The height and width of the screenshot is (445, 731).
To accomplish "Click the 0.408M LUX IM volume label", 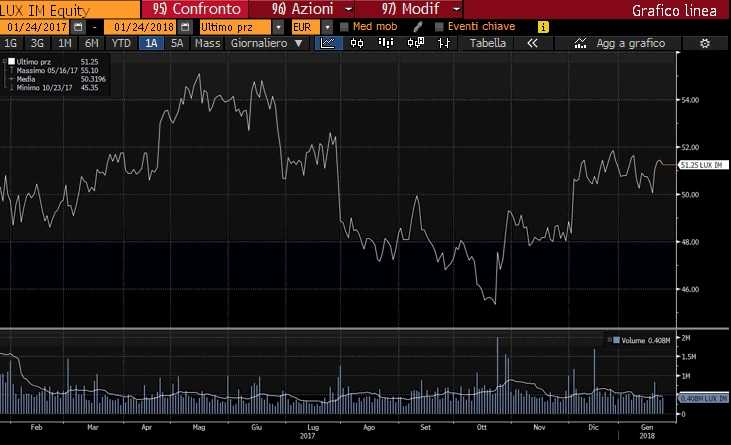I will pyautogui.click(x=704, y=398).
